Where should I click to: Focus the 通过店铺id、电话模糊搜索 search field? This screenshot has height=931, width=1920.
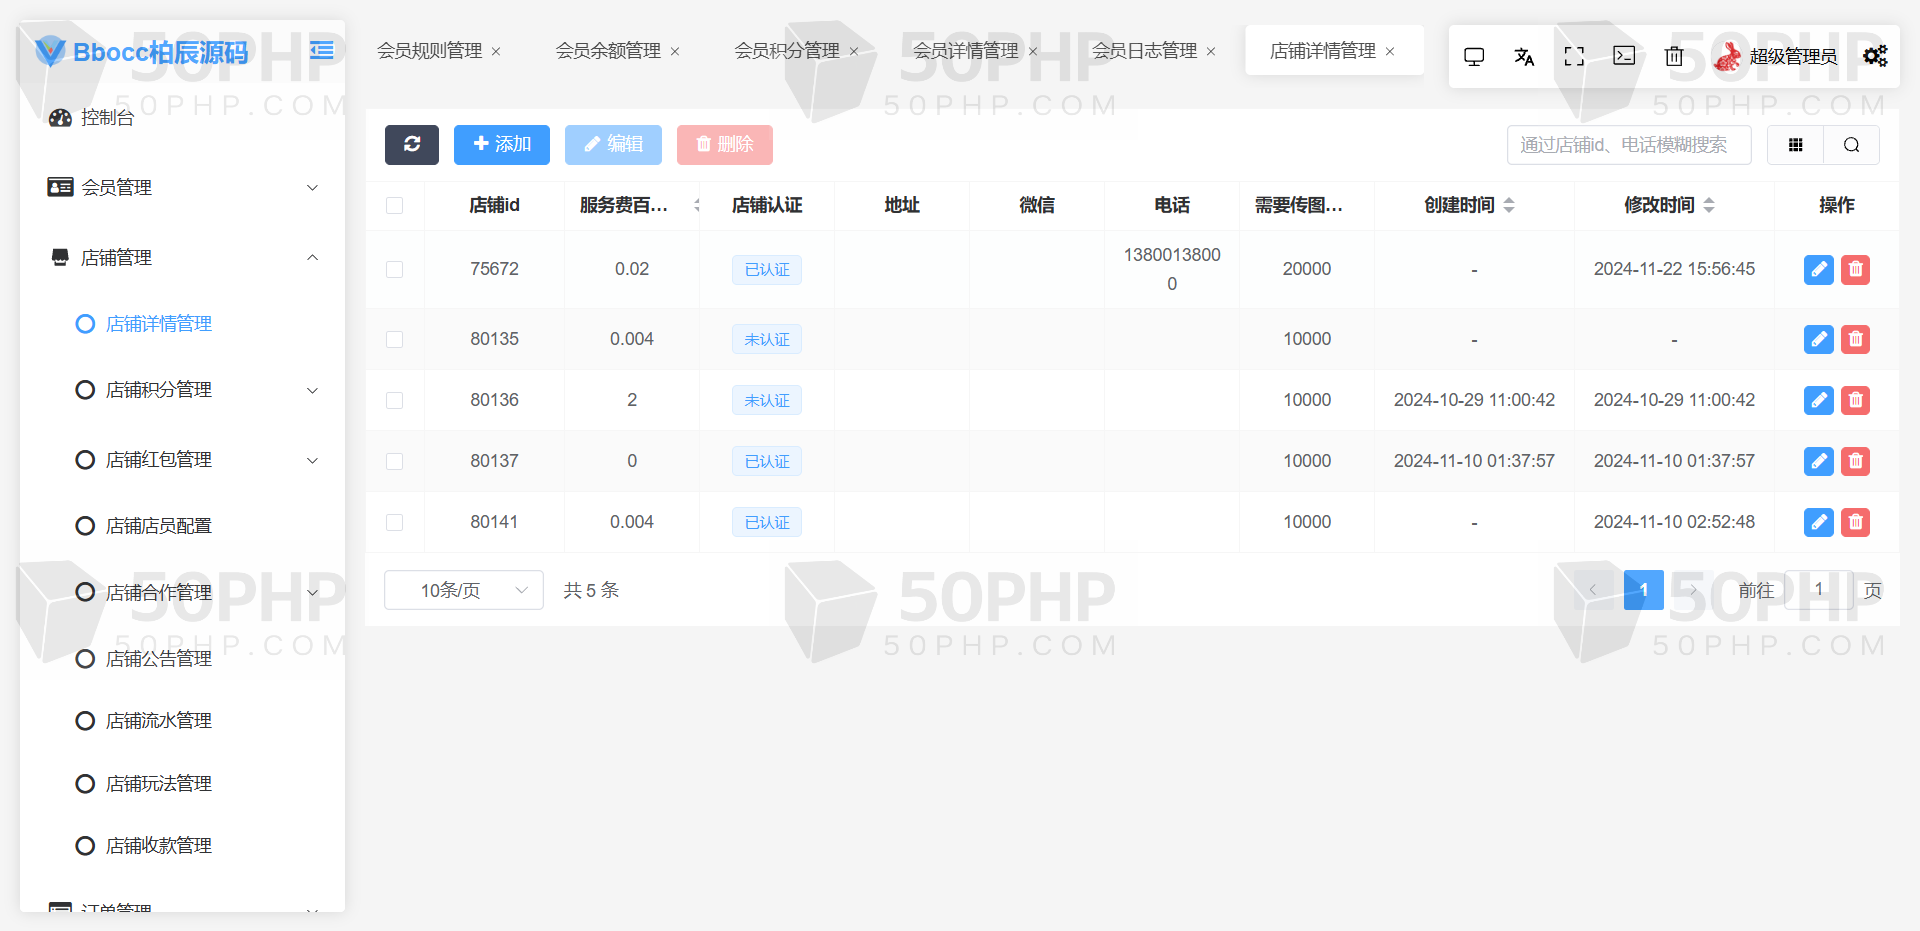click(1629, 145)
